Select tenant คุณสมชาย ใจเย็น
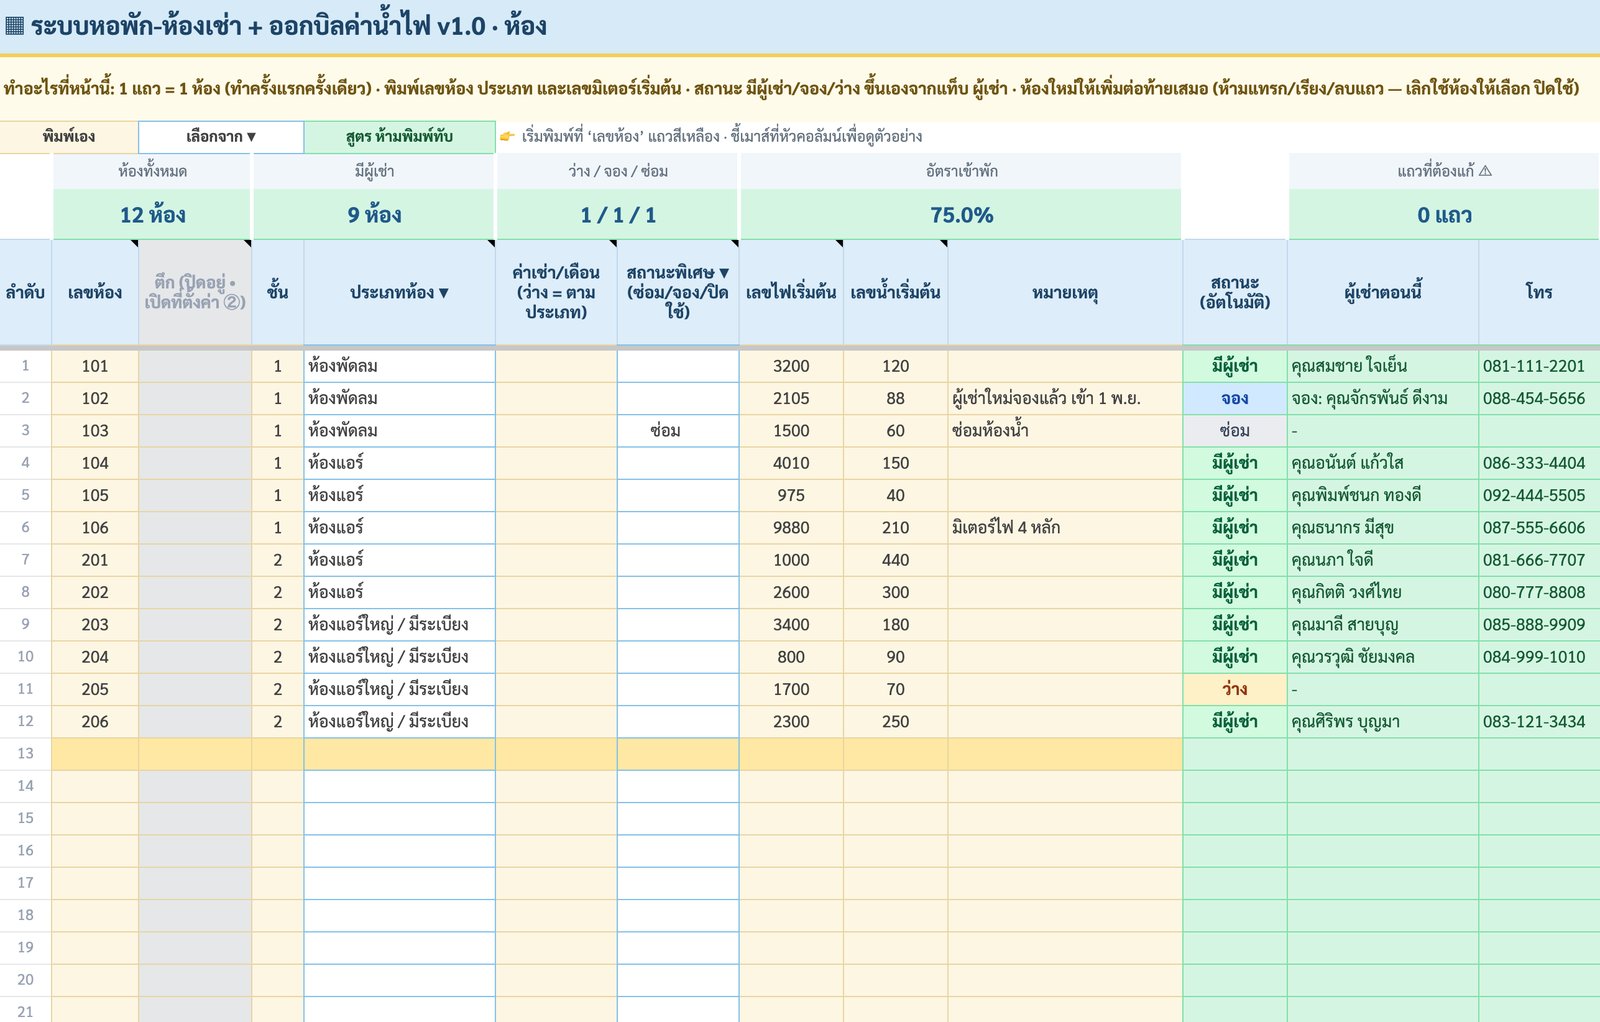Viewport: 1600px width, 1022px height. [1383, 366]
